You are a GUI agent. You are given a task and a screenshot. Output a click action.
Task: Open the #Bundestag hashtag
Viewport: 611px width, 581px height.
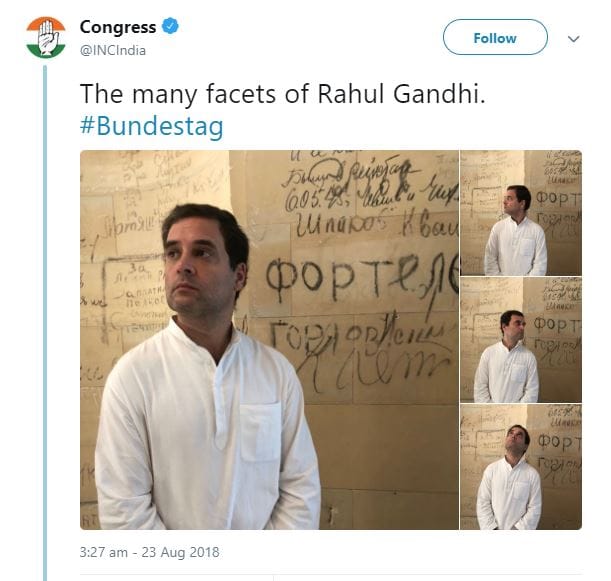click(x=152, y=126)
